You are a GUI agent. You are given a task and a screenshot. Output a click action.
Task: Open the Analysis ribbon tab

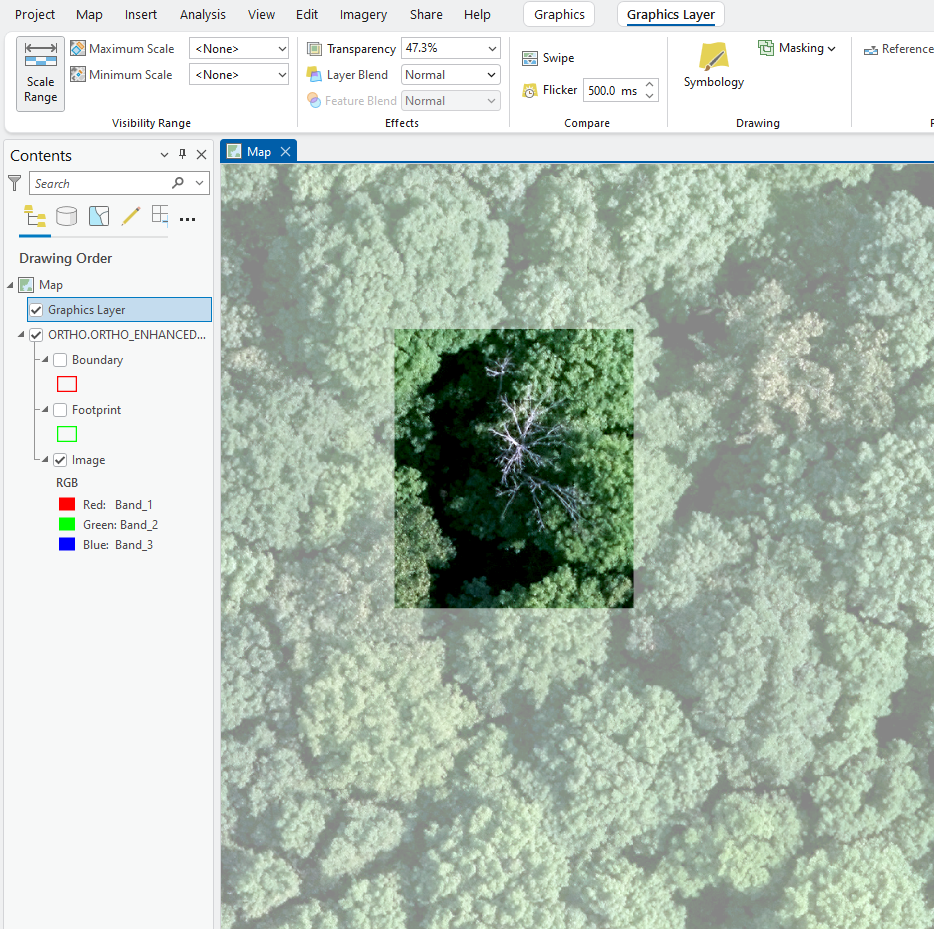coord(203,14)
